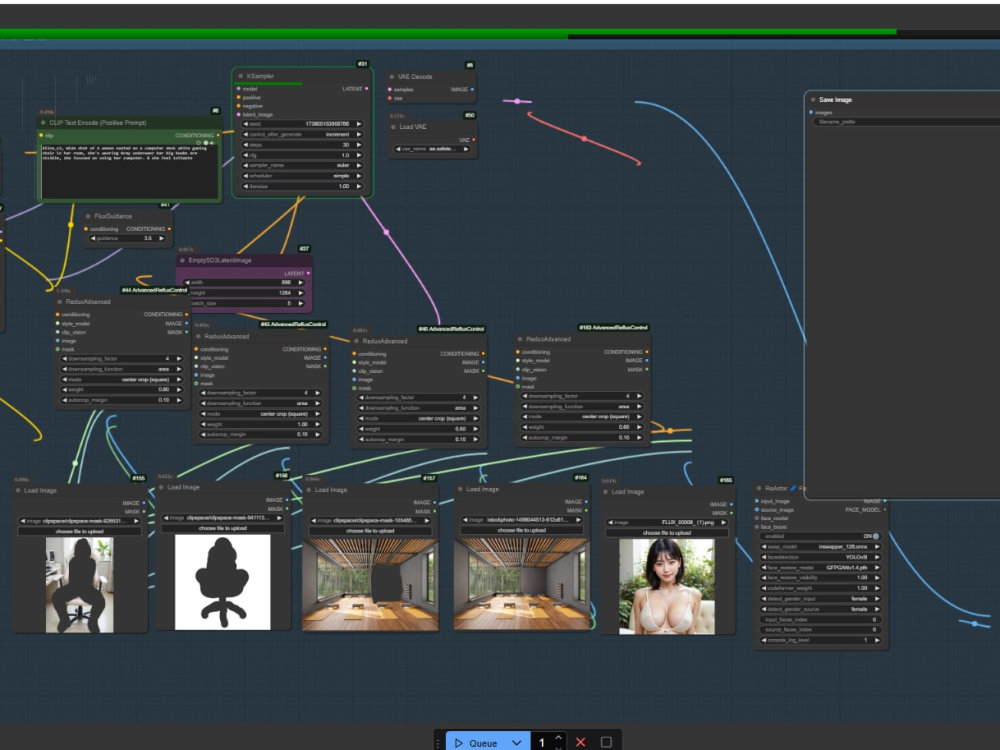
Task: Open the scheduler simple combo
Action: [302, 176]
